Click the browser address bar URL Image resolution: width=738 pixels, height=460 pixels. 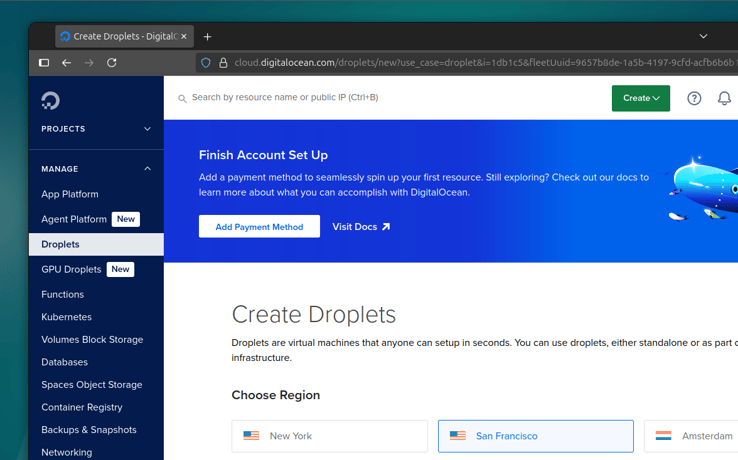point(485,63)
